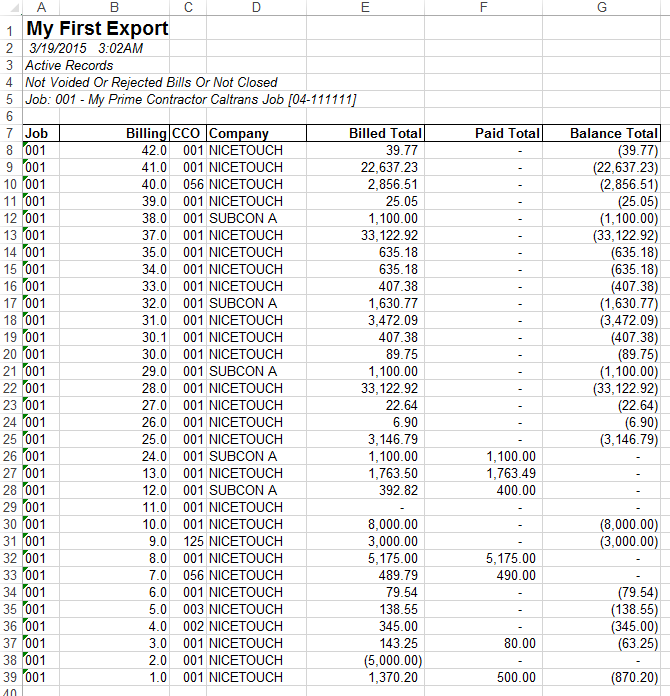Select row 39 header

(11, 677)
